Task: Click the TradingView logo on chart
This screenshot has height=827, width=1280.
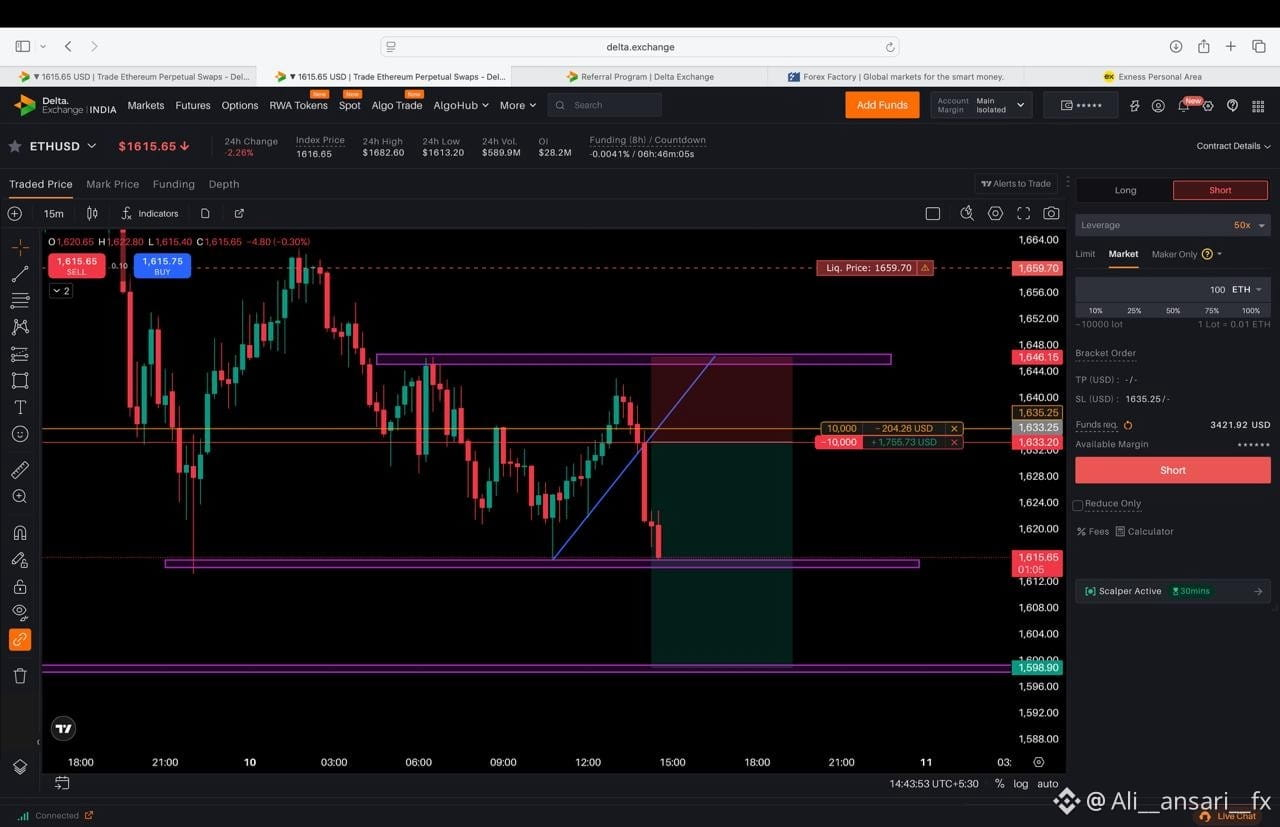Action: tap(63, 729)
